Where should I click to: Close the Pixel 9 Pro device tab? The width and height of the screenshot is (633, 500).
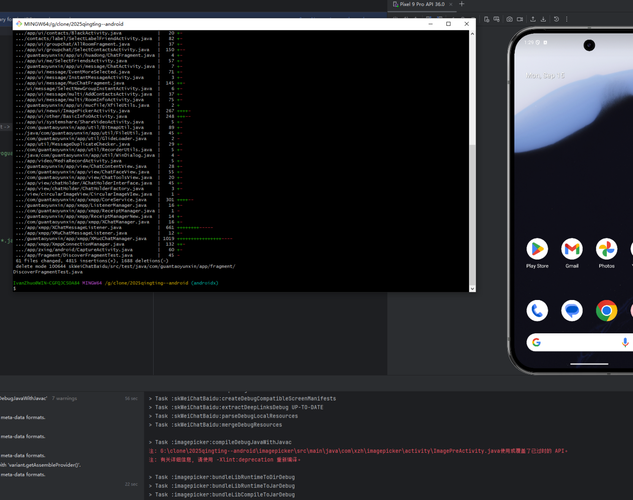tap(451, 4)
